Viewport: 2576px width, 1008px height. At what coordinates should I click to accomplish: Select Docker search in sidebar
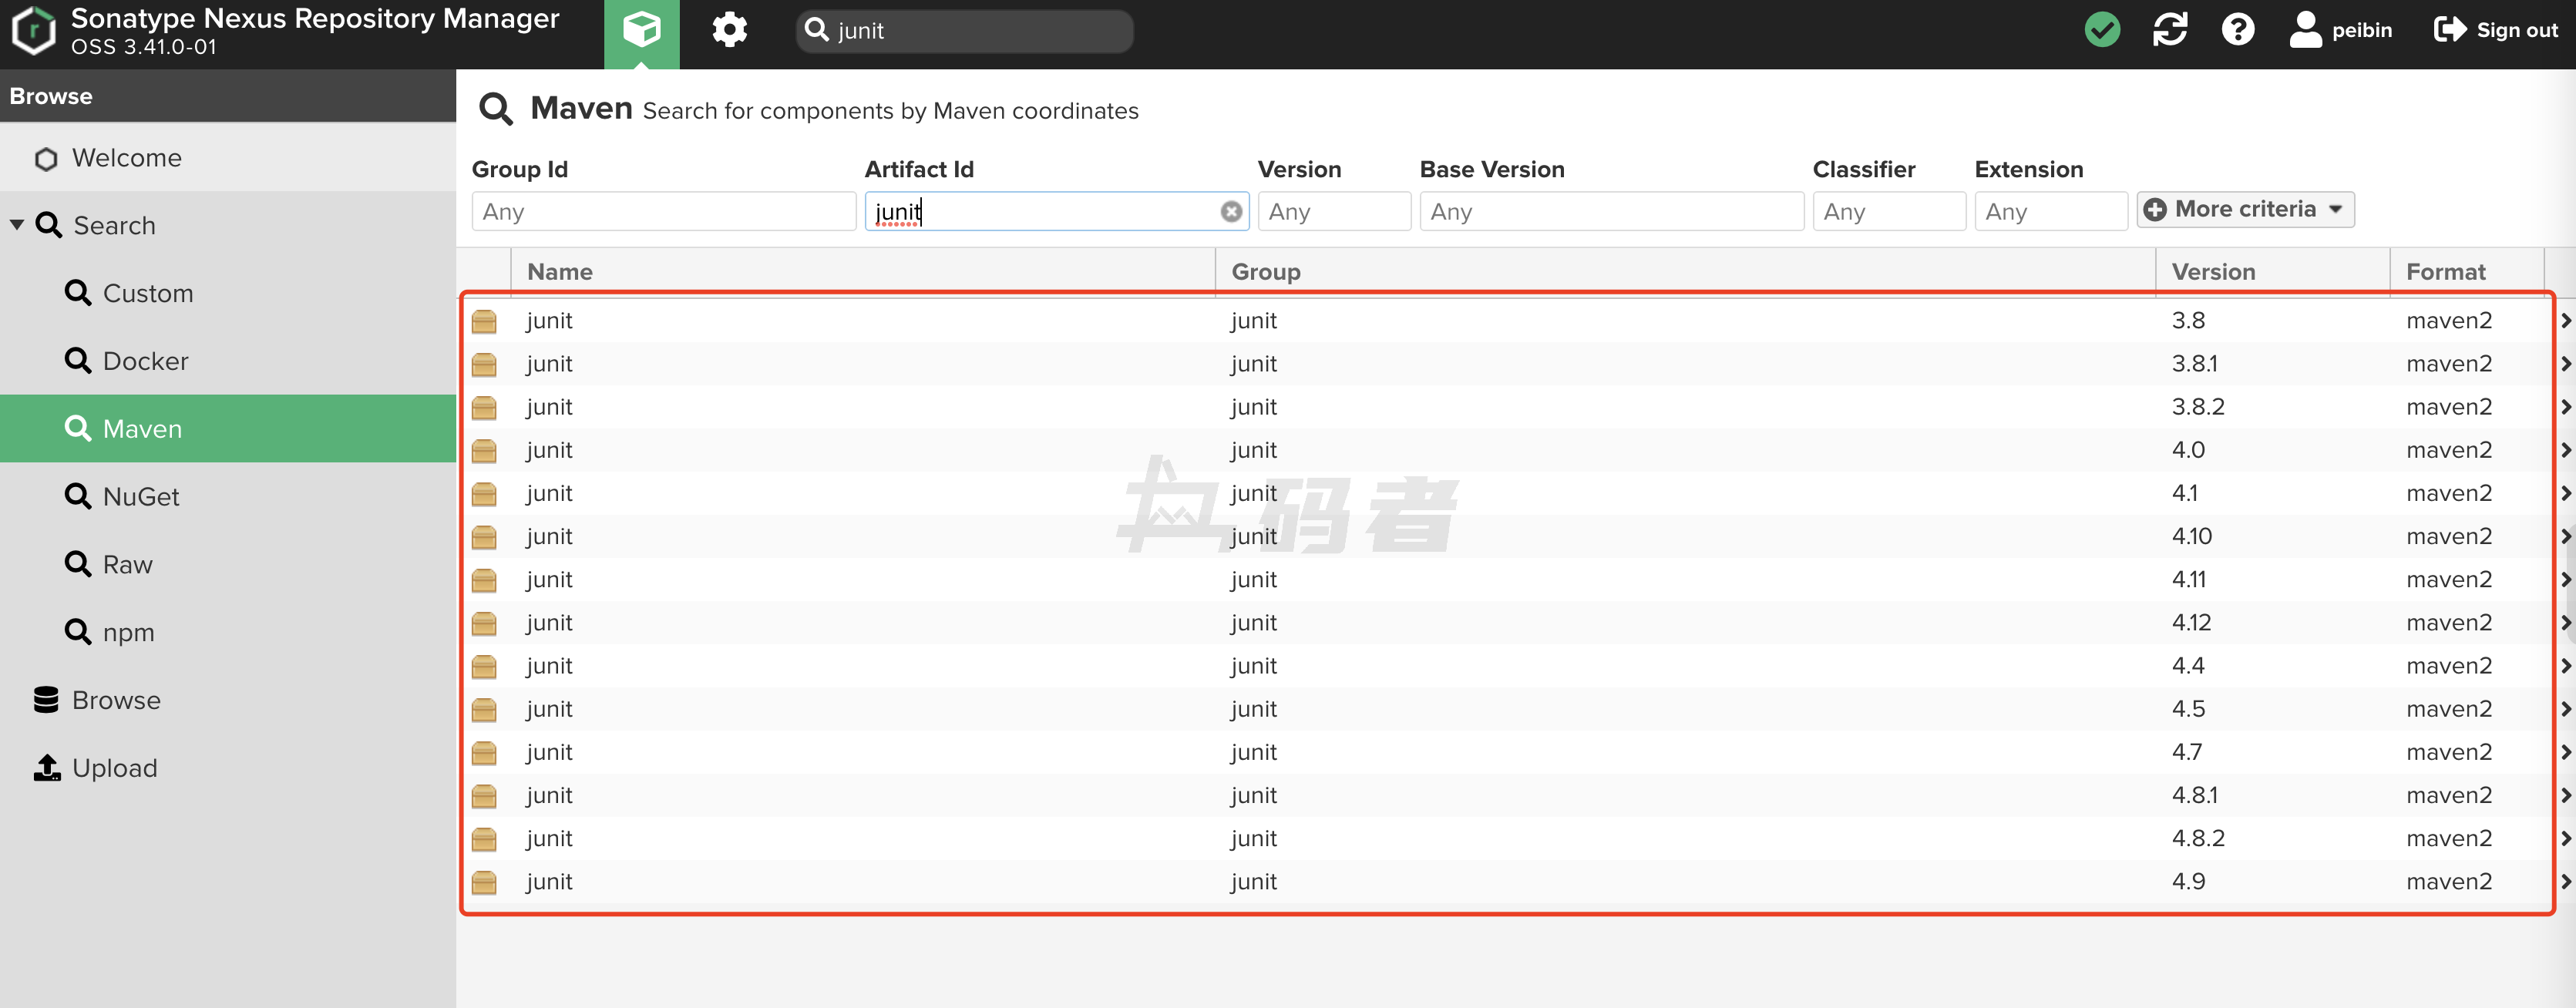145,361
